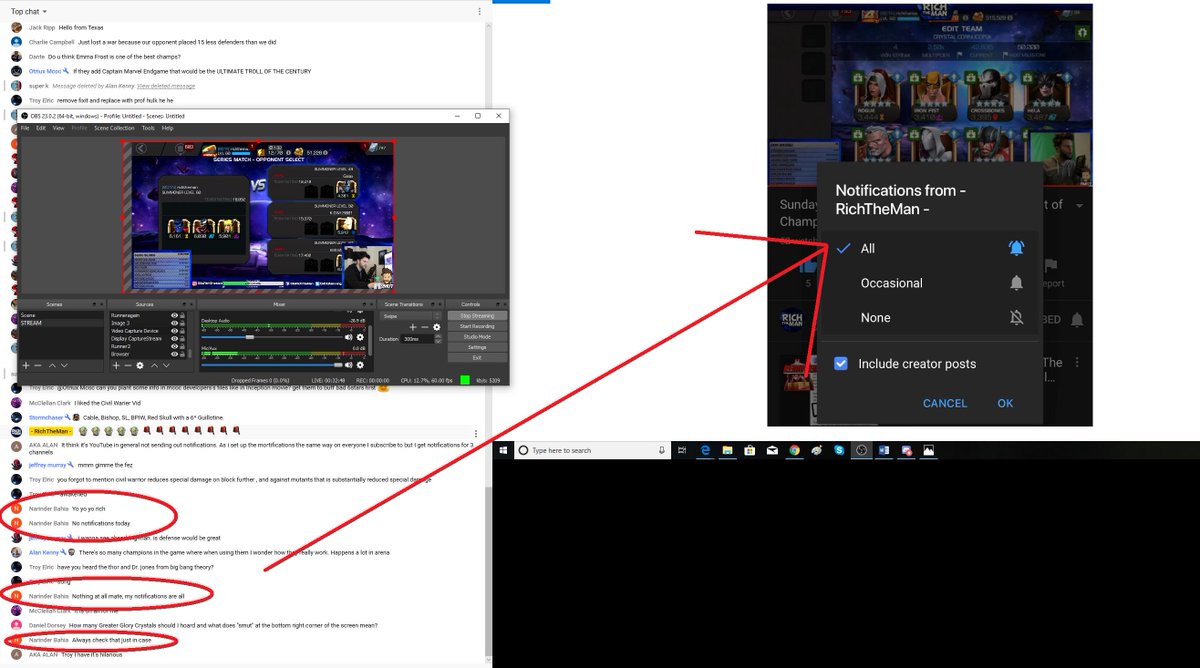Open OBS Settings button in Controls
Viewport: 1200px width, 668px height.
tap(477, 347)
